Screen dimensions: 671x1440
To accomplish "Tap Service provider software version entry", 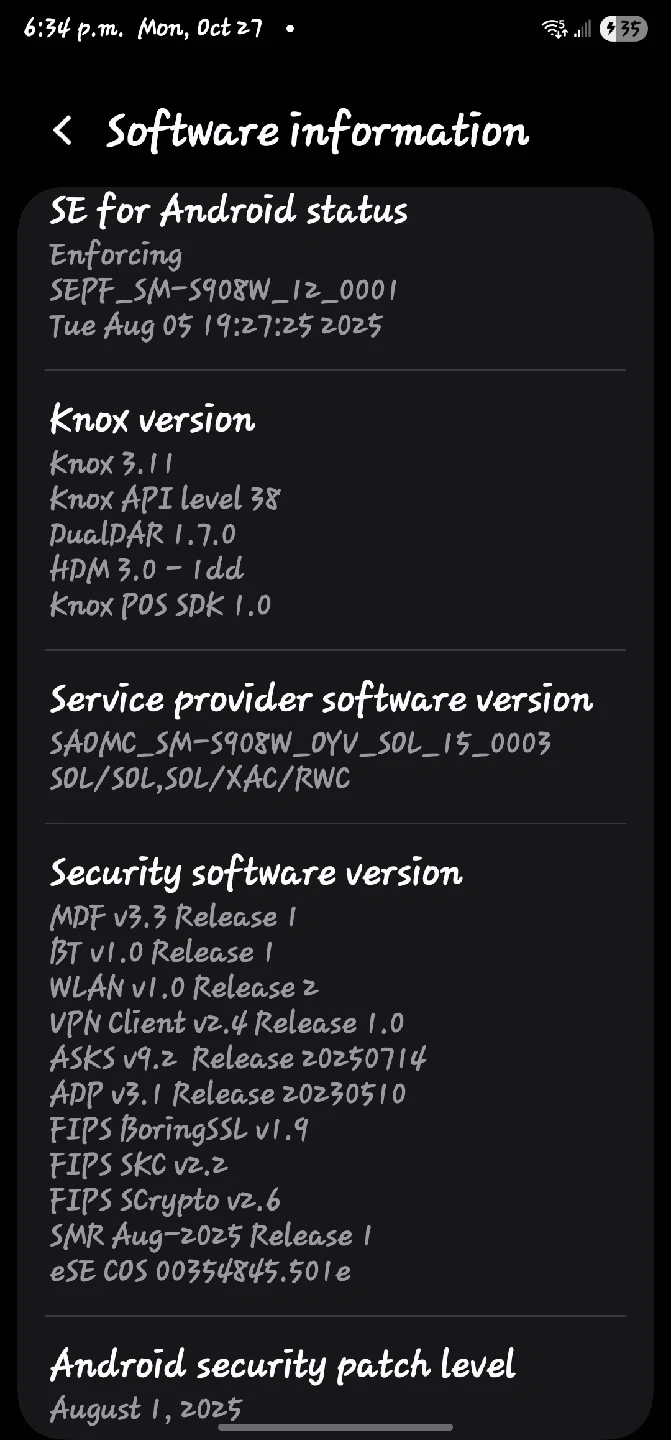I will 335,737.
